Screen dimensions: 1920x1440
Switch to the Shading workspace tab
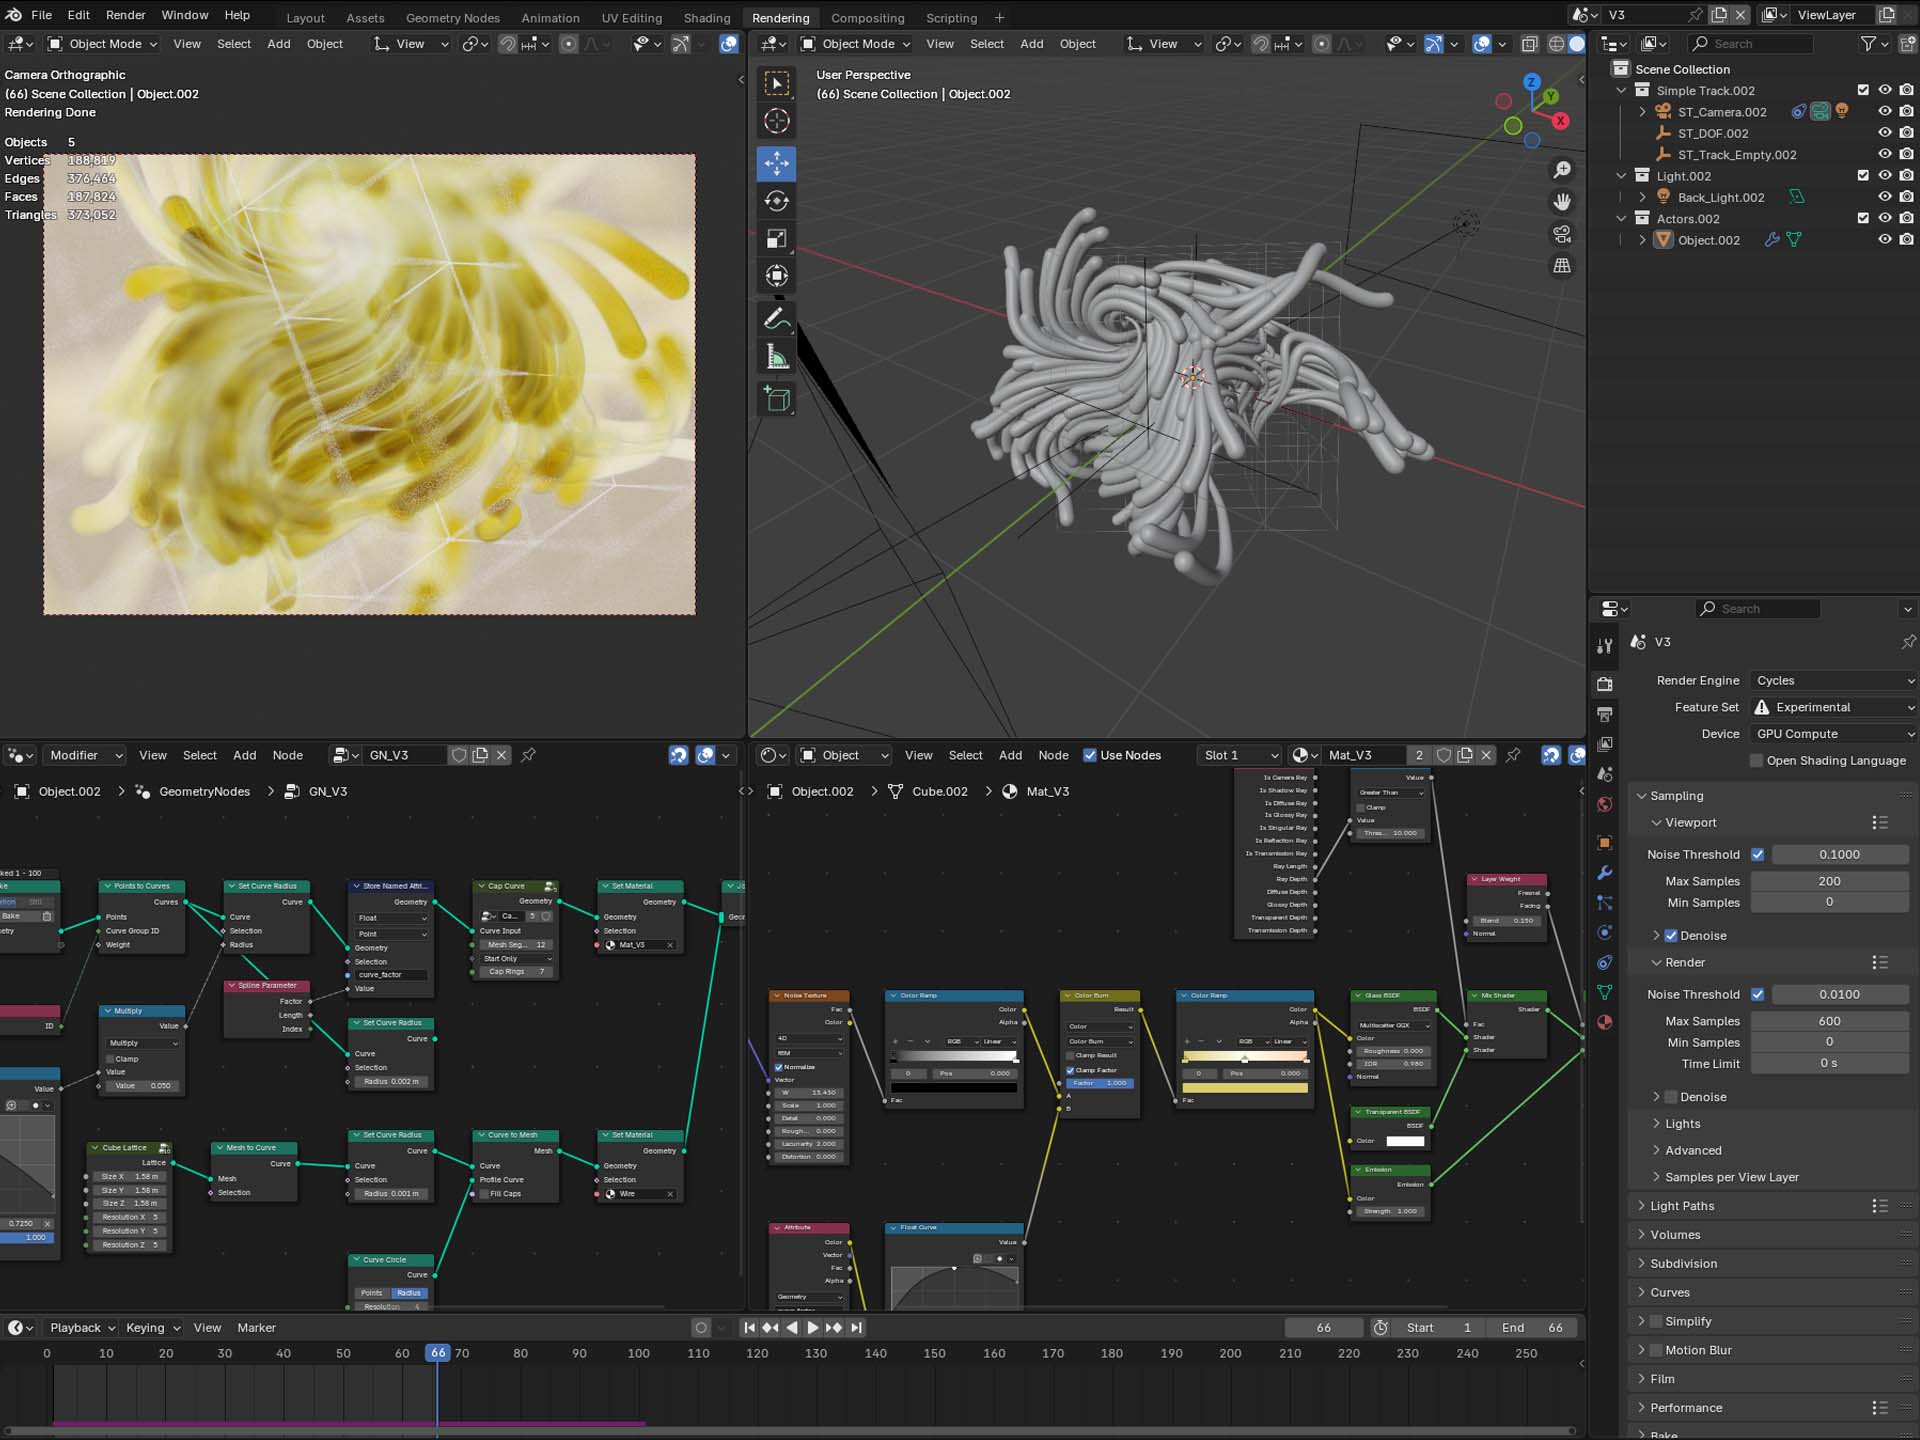706,18
